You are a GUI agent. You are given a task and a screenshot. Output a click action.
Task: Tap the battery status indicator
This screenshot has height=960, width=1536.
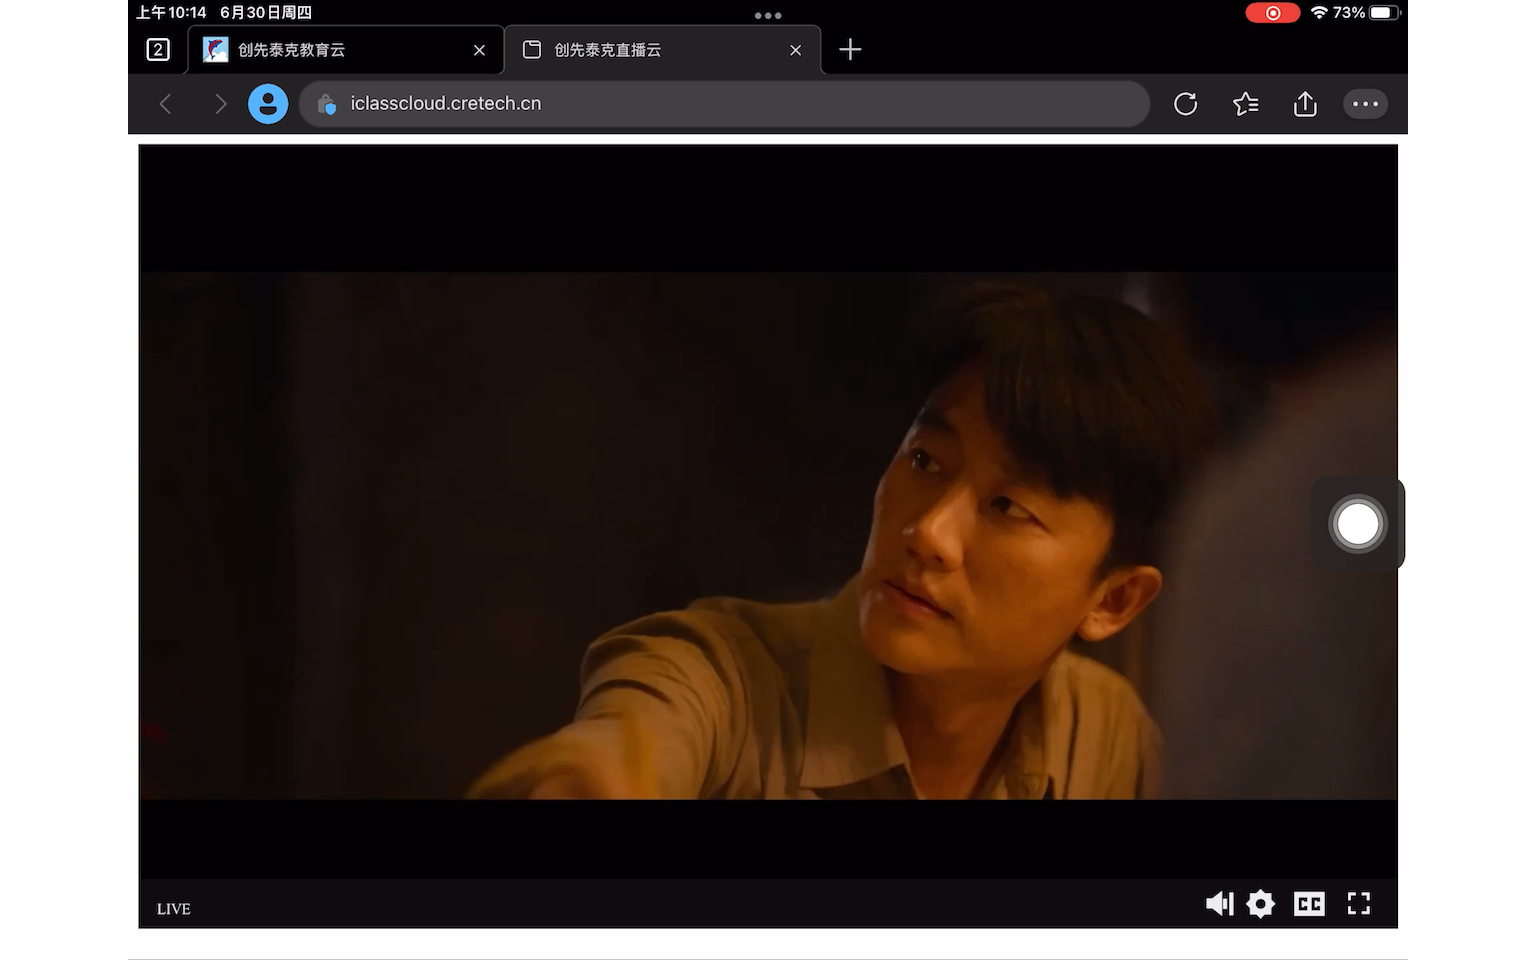(x=1385, y=13)
